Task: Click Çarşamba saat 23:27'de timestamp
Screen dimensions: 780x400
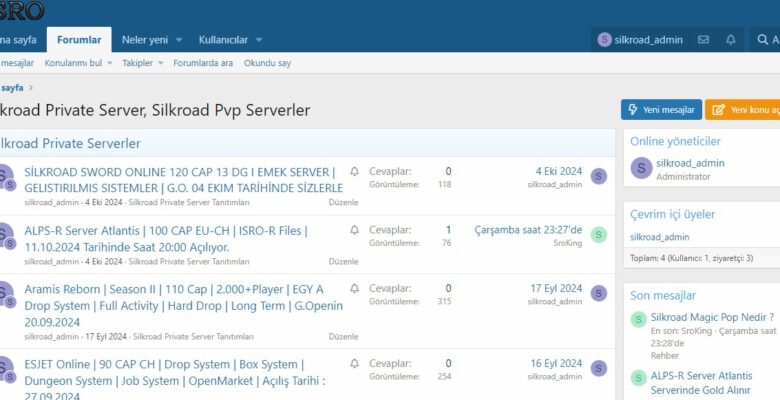Action: (528, 230)
